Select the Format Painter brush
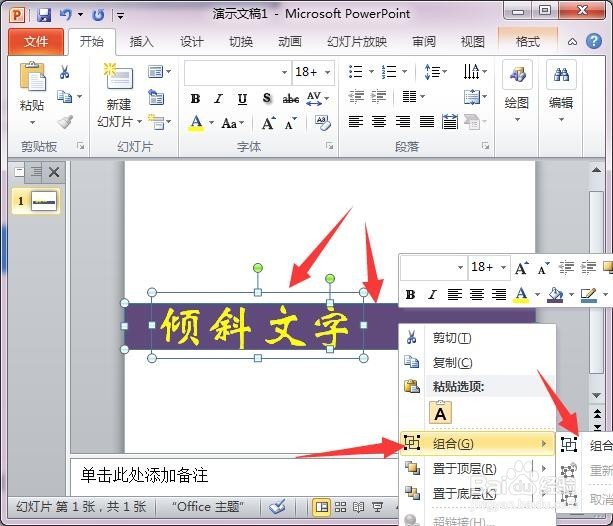This screenshot has height=526, width=613. pos(65,122)
